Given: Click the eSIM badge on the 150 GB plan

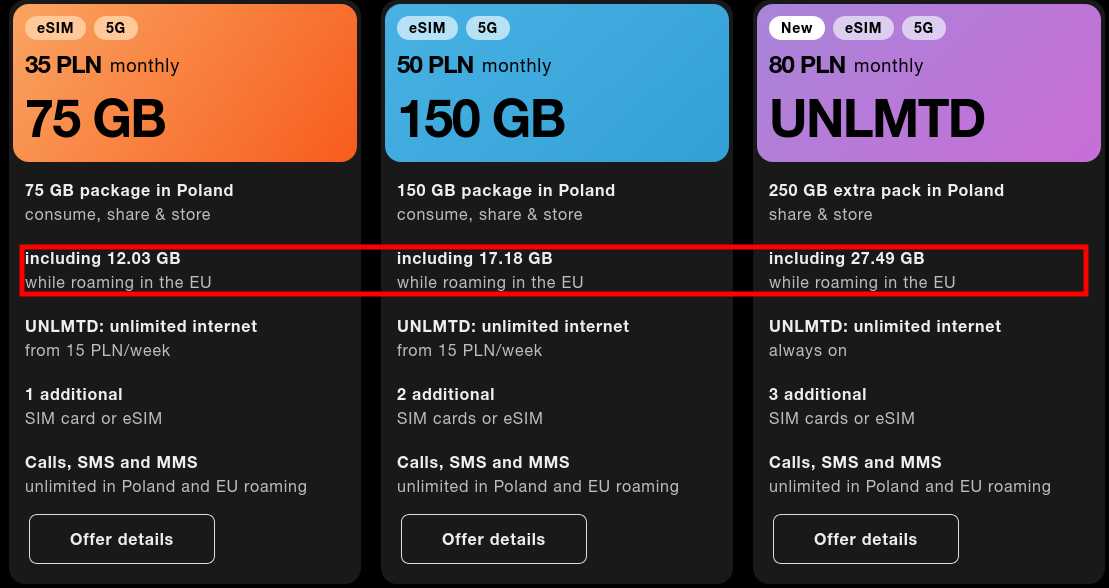Looking at the screenshot, I should pyautogui.click(x=427, y=28).
